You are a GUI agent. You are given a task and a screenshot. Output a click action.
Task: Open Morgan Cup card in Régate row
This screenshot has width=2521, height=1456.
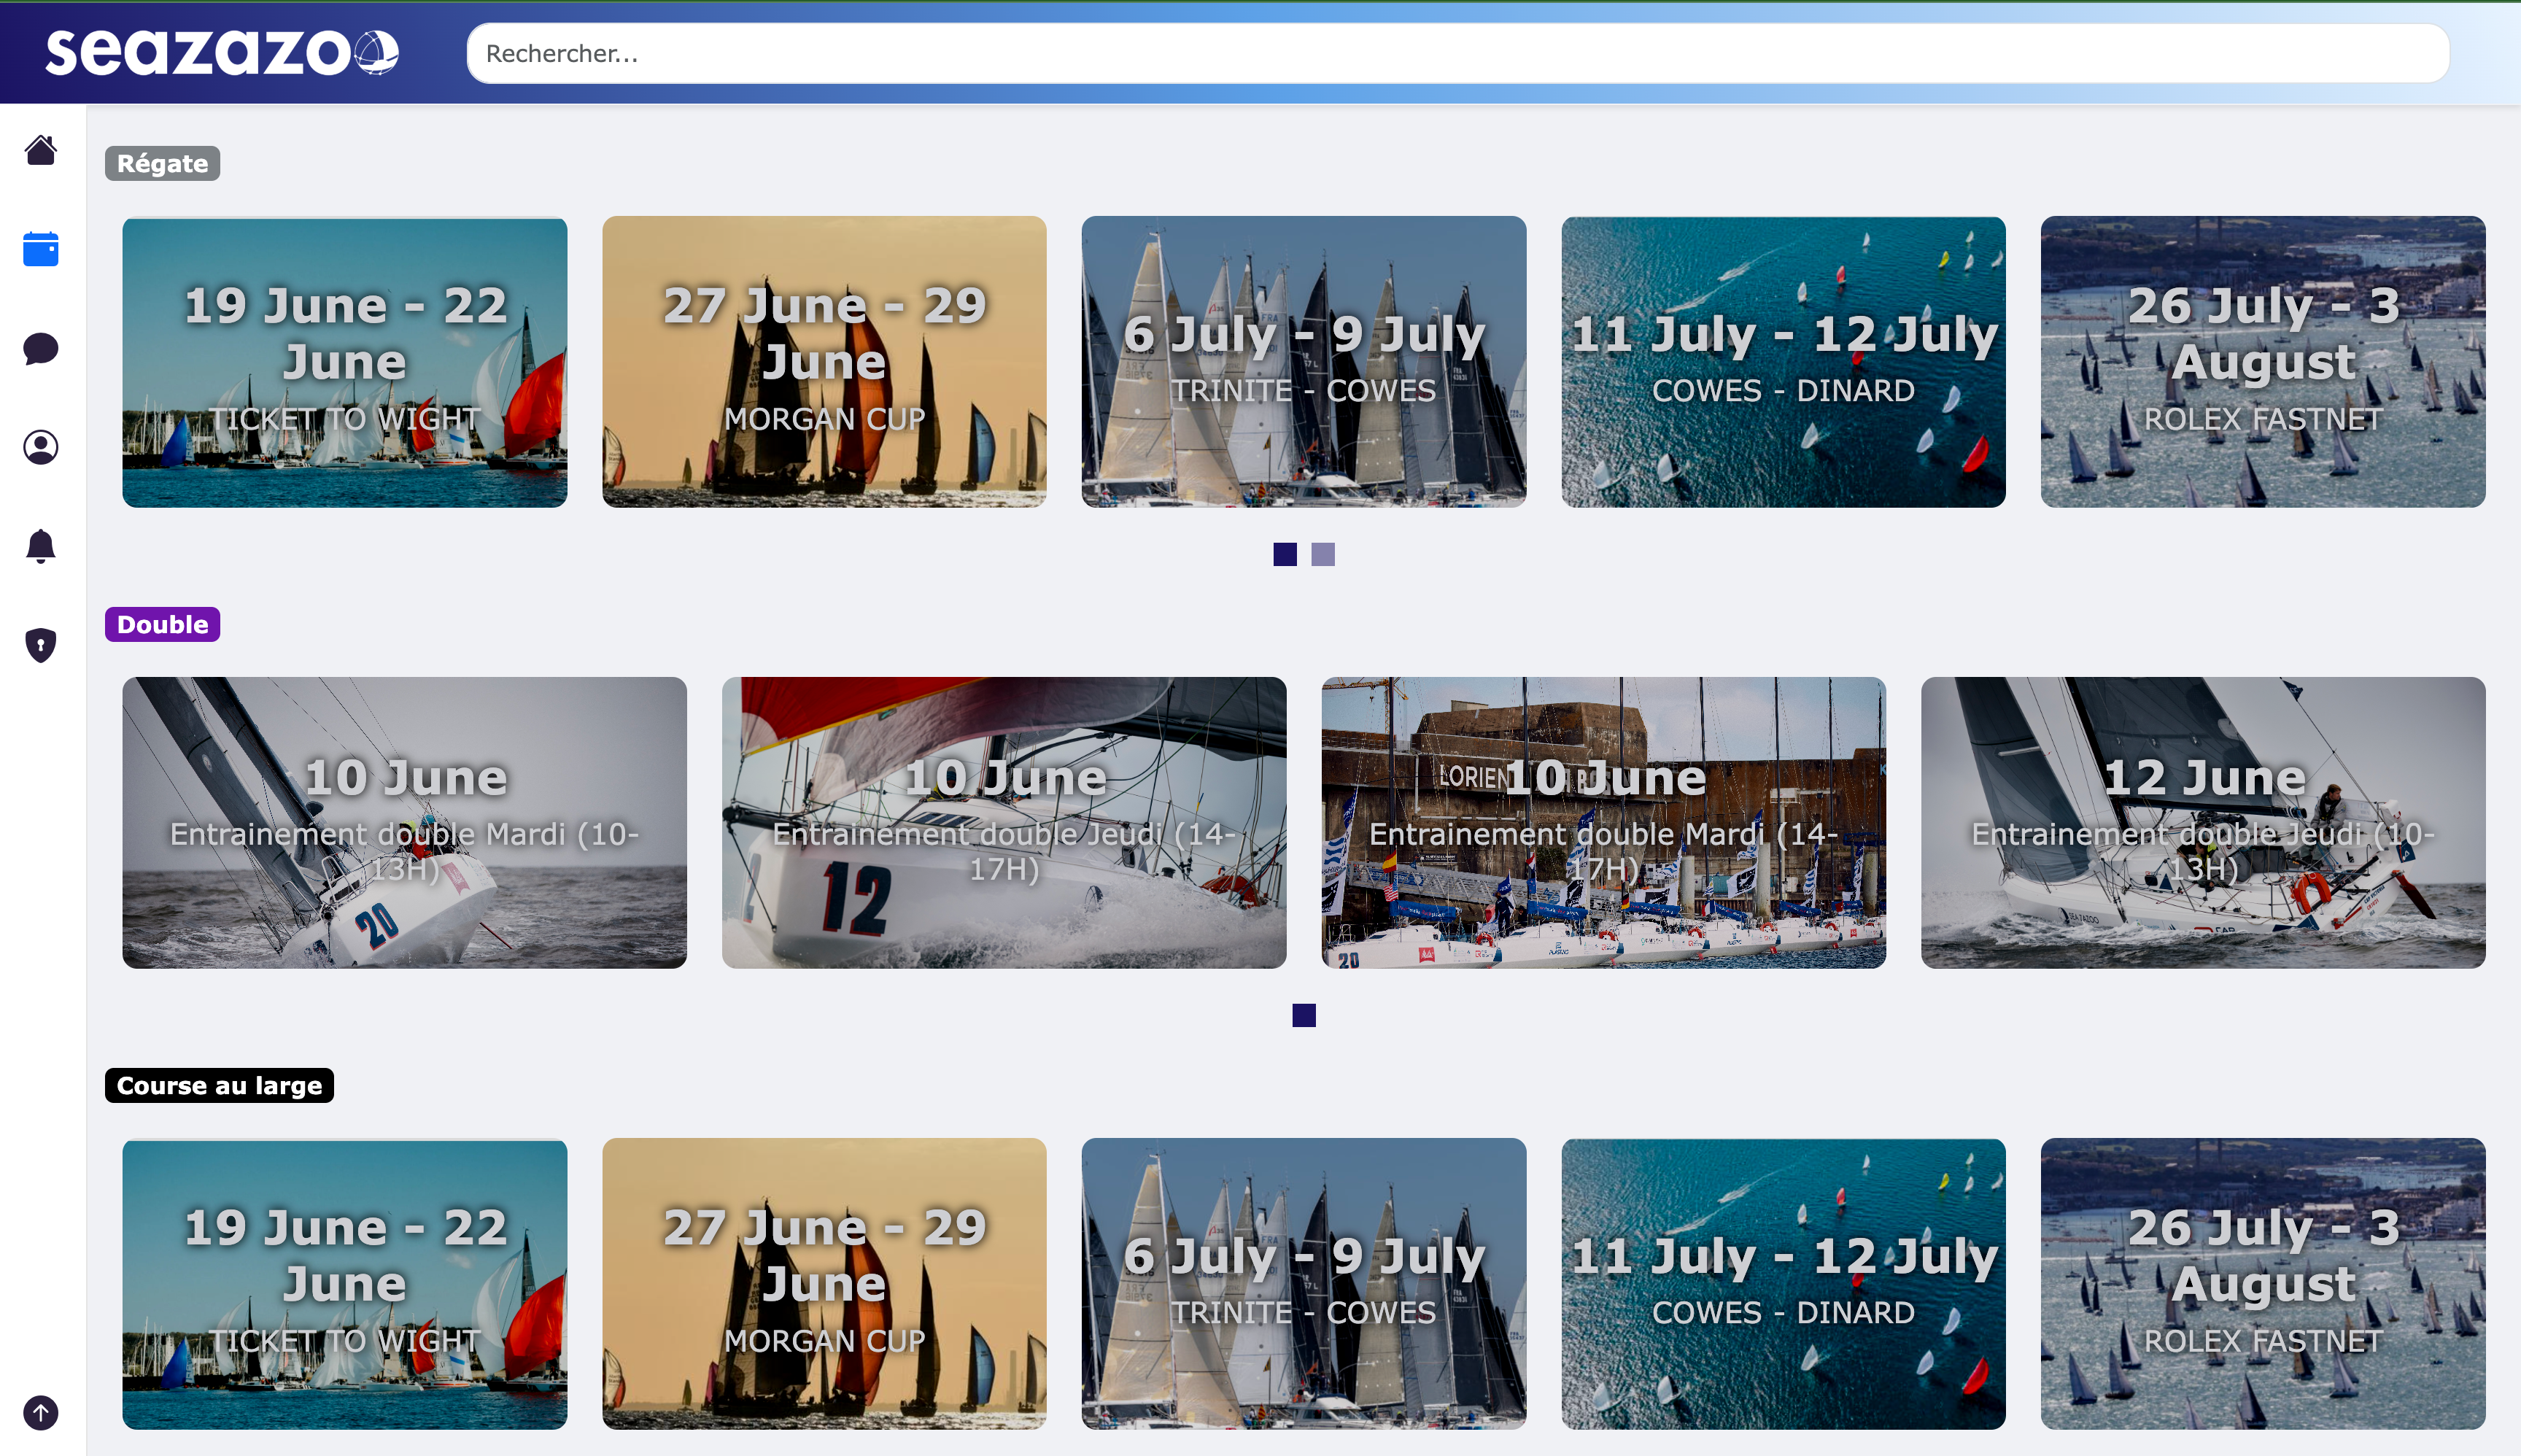tap(824, 362)
